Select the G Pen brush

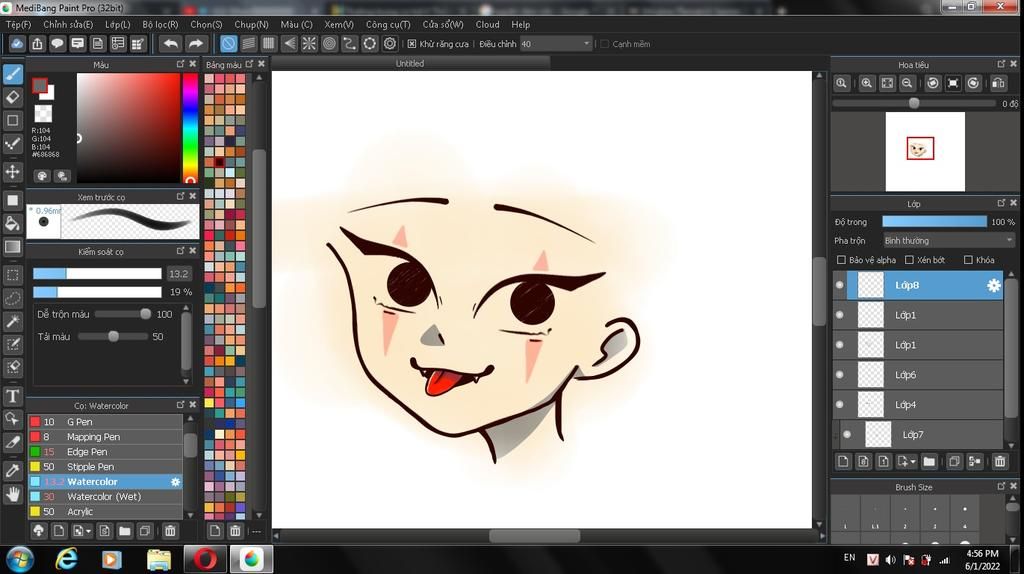pos(105,422)
